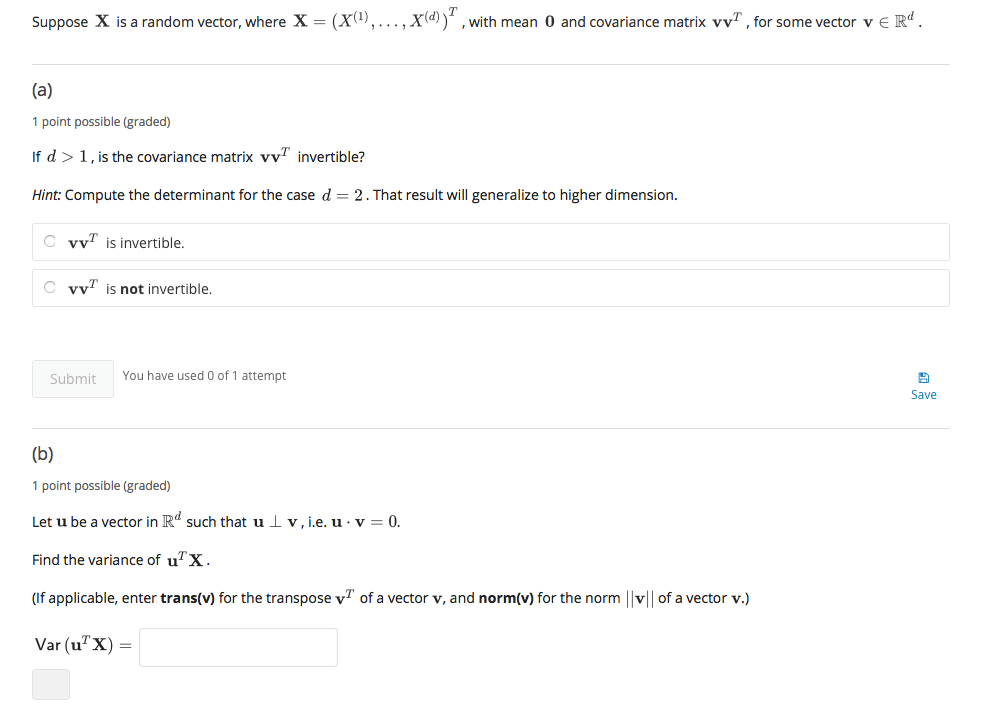Click the Submit button for part (a)

[x=72, y=378]
